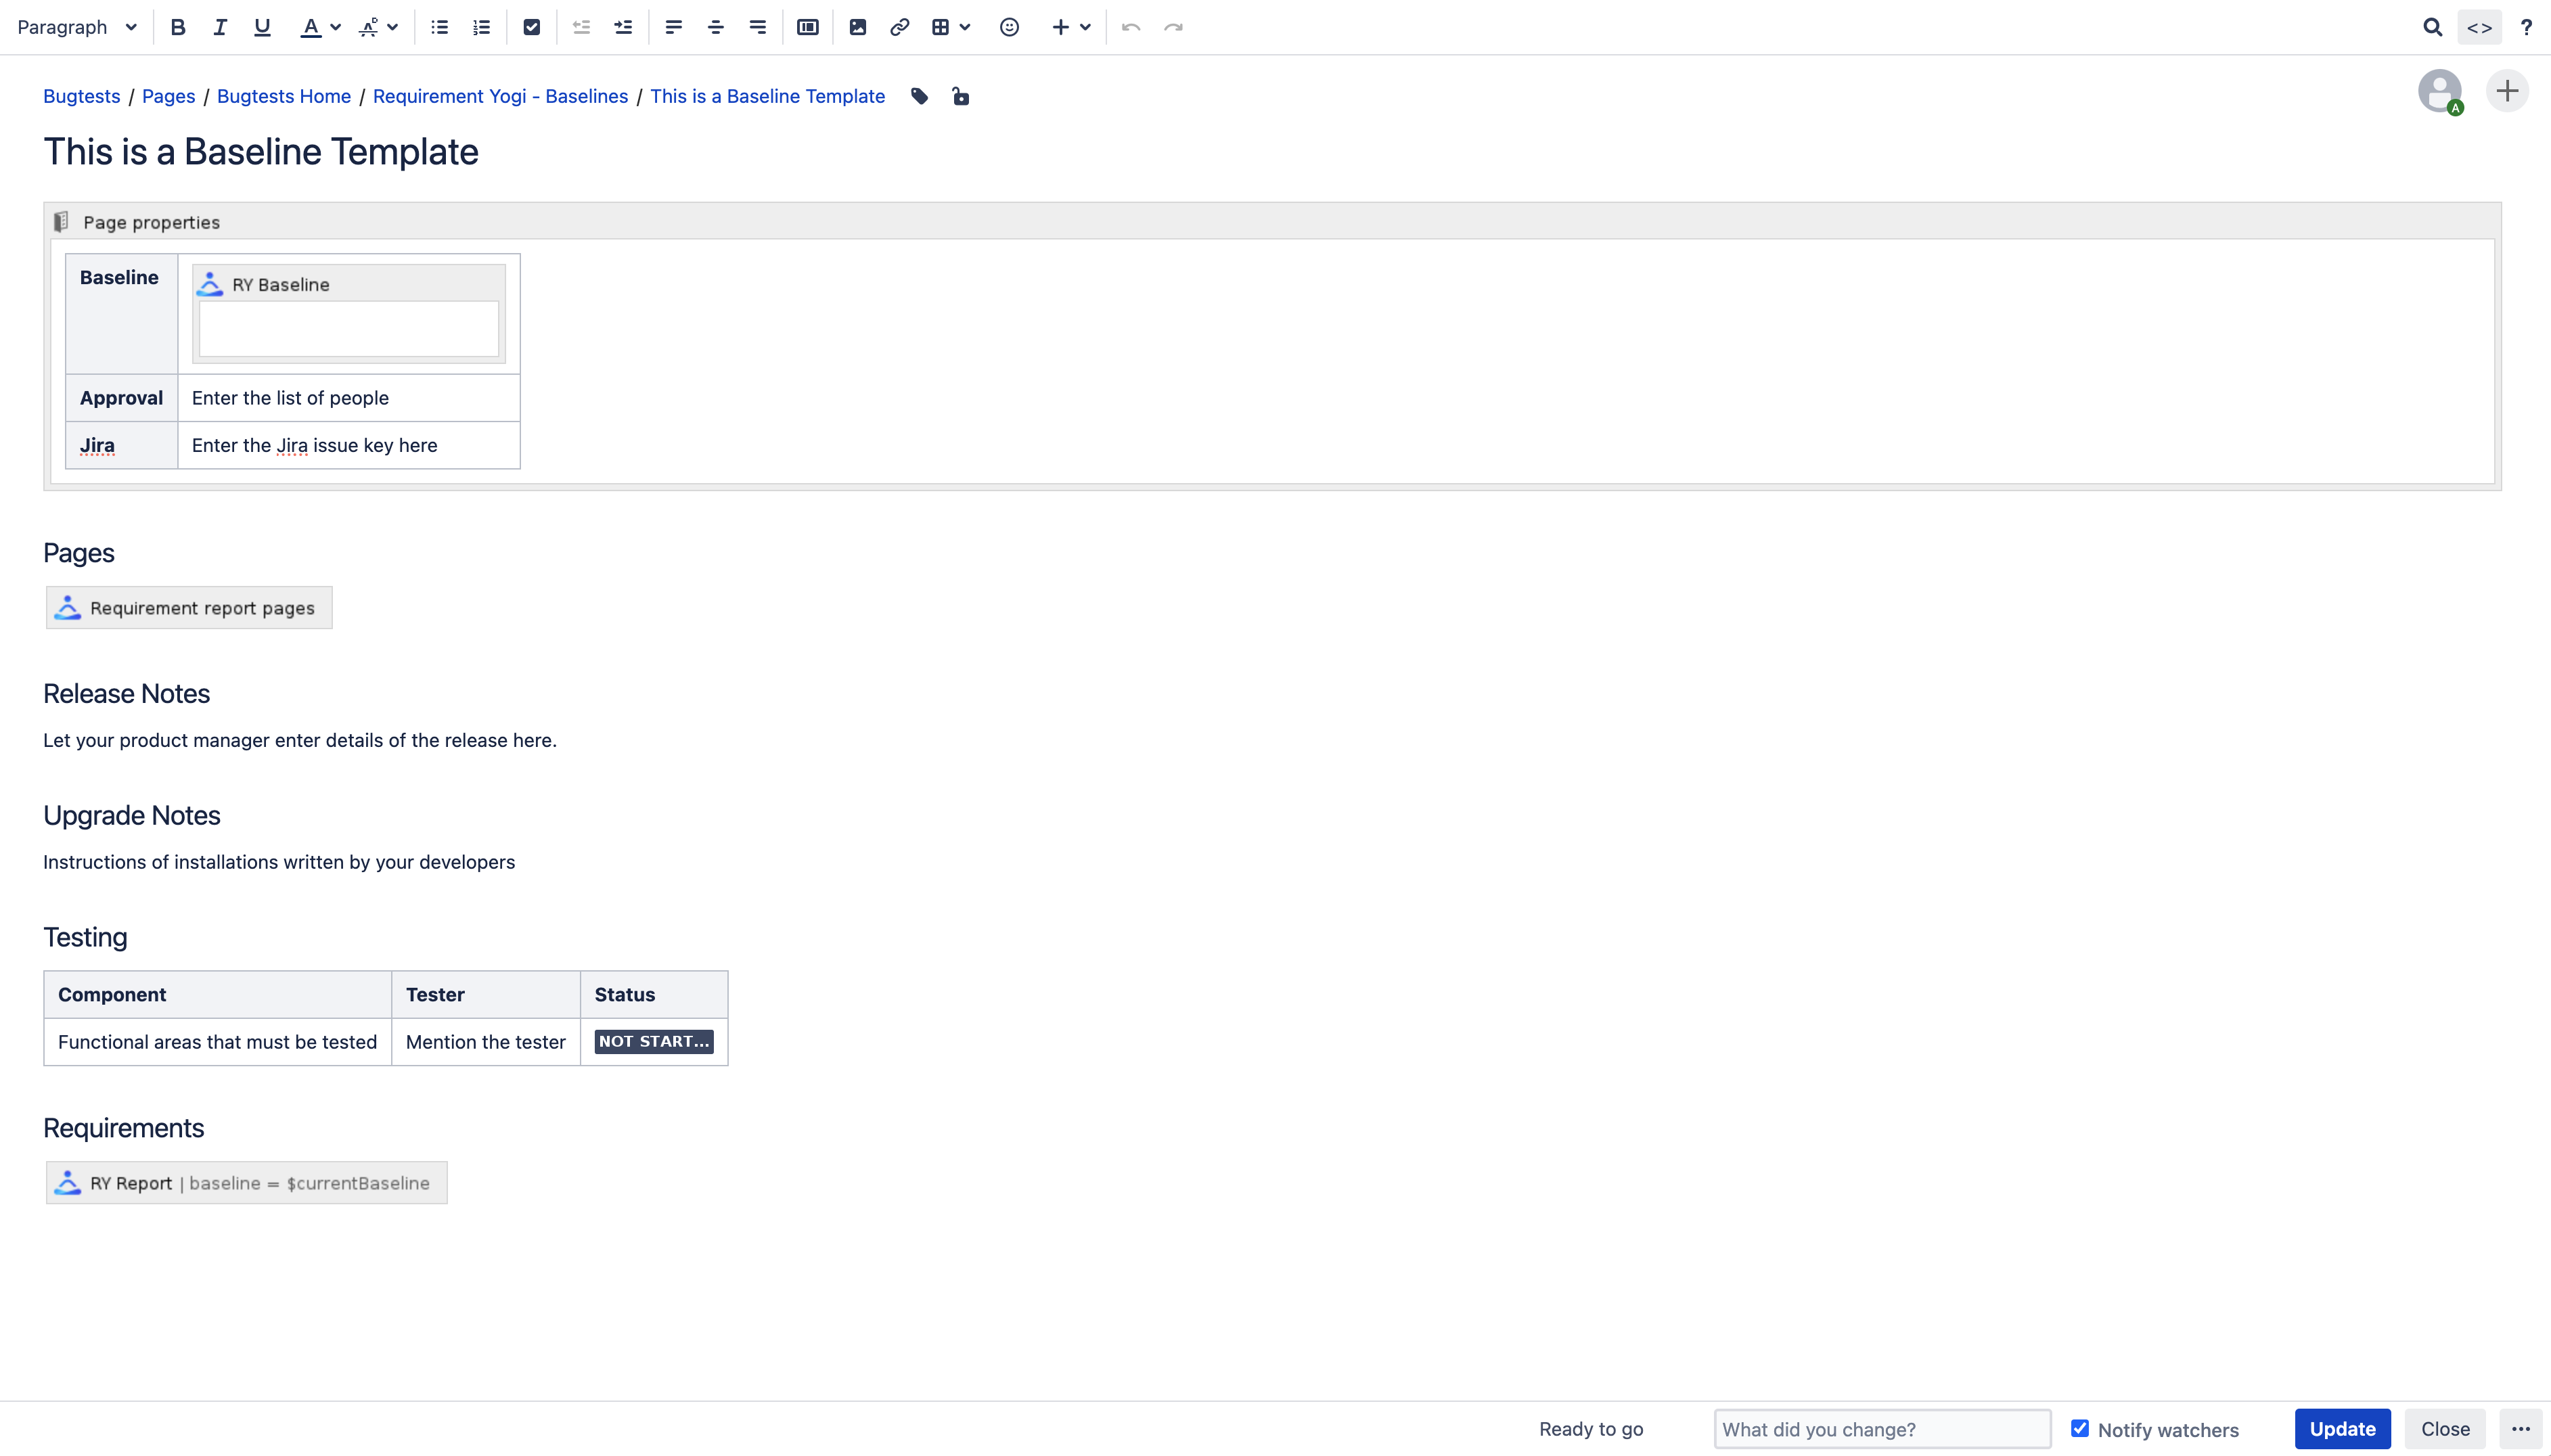Redo the last change
Screen dimensions: 2551x1456
click(1172, 27)
